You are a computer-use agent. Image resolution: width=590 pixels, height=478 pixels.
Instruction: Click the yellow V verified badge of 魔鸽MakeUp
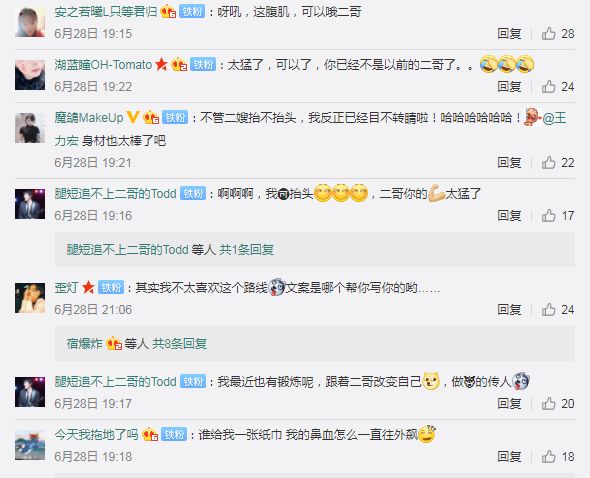tap(132, 118)
